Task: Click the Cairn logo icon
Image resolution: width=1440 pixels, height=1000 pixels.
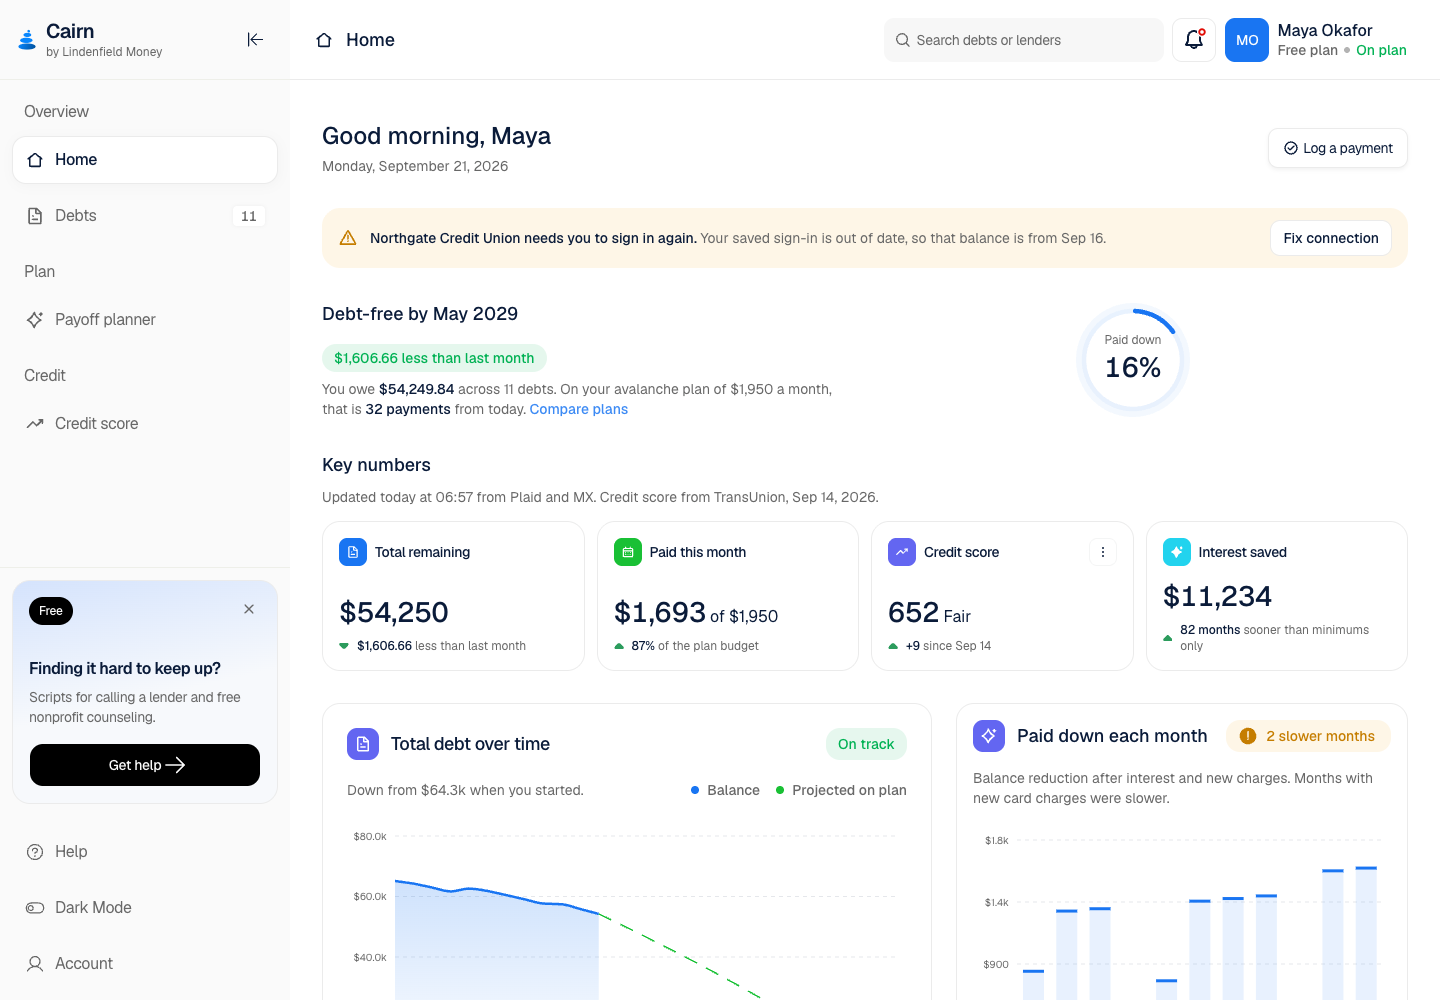Action: coord(27,40)
